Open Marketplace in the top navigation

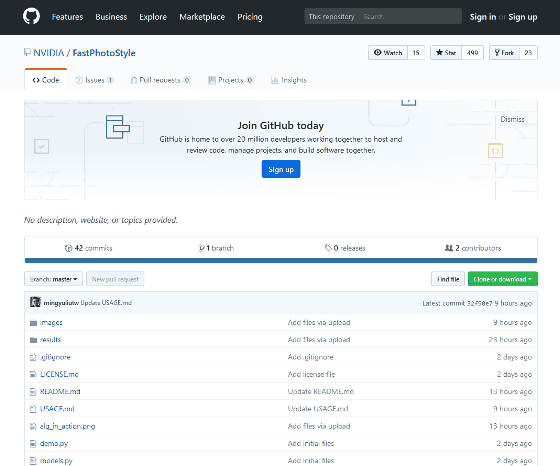click(202, 17)
